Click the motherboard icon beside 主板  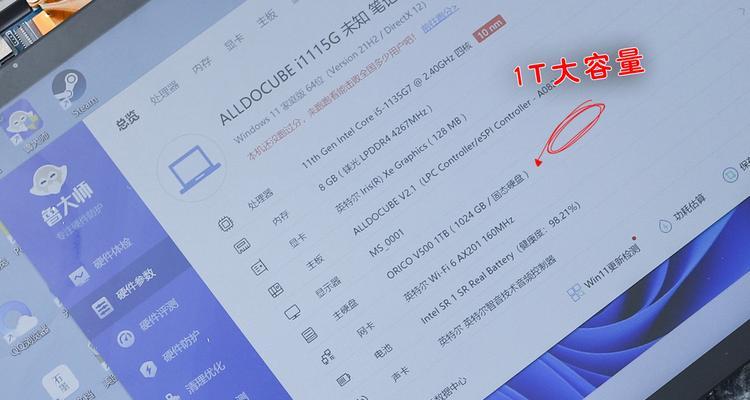click(276, 290)
